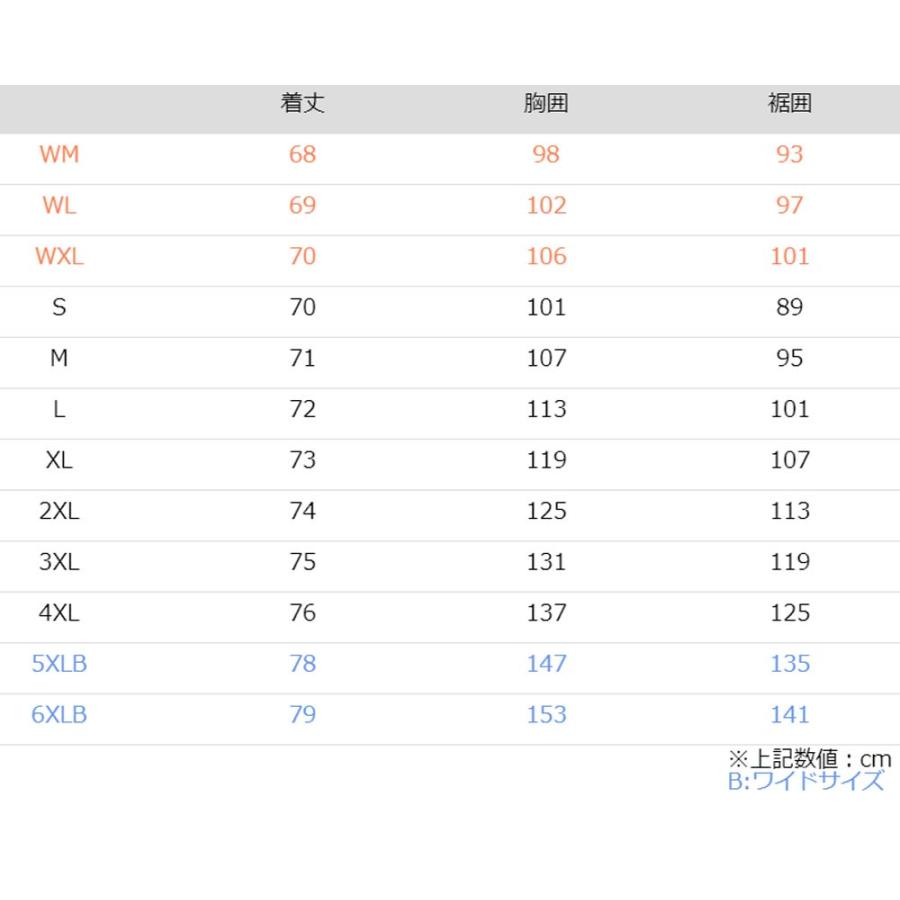Click the blue 5XLB size label

tap(59, 664)
